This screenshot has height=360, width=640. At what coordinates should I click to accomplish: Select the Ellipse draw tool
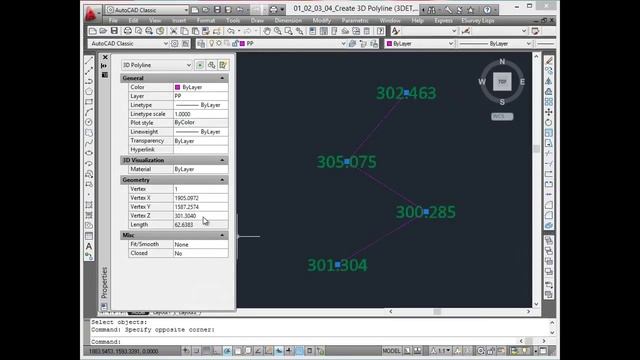click(x=89, y=153)
